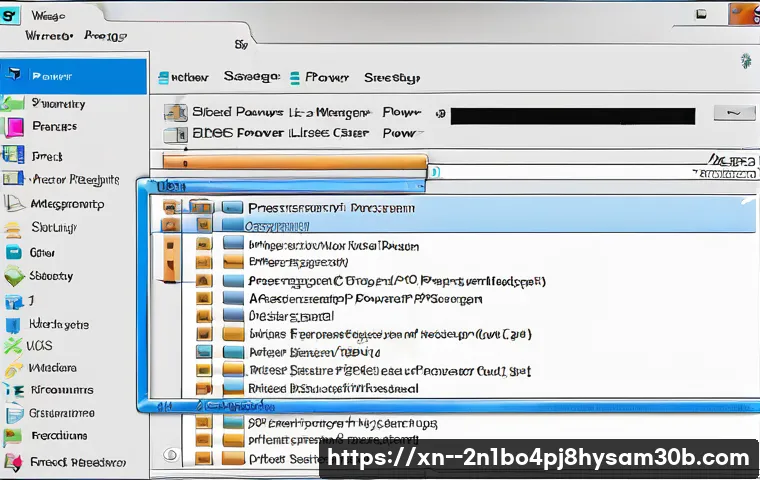Click the 'netbov' toolbar item

[x=190, y=78]
